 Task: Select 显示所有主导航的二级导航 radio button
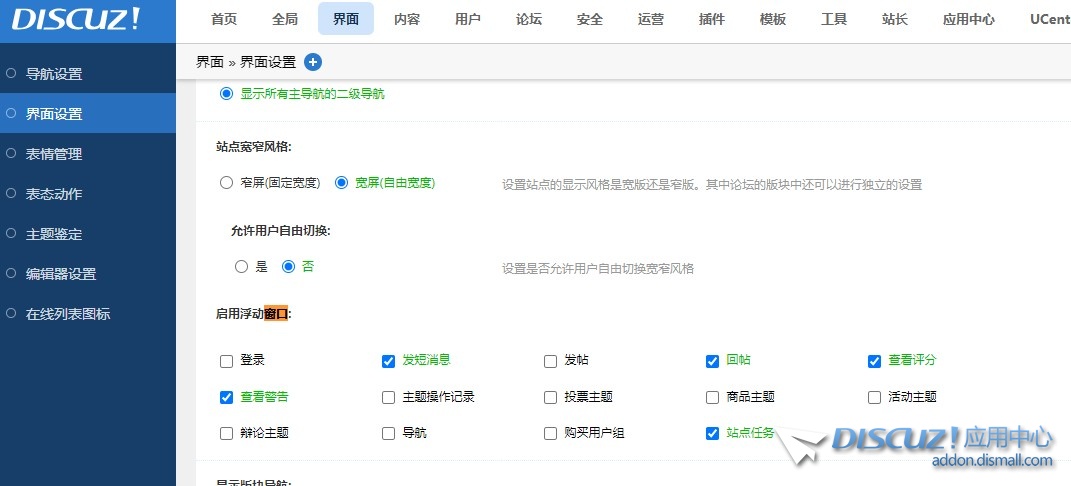(226, 94)
